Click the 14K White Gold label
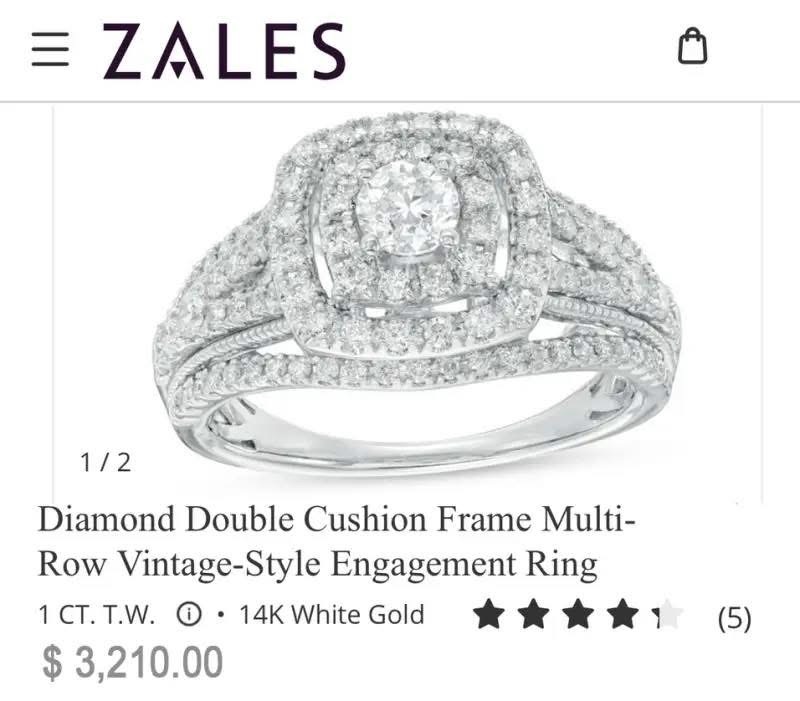 (332, 614)
